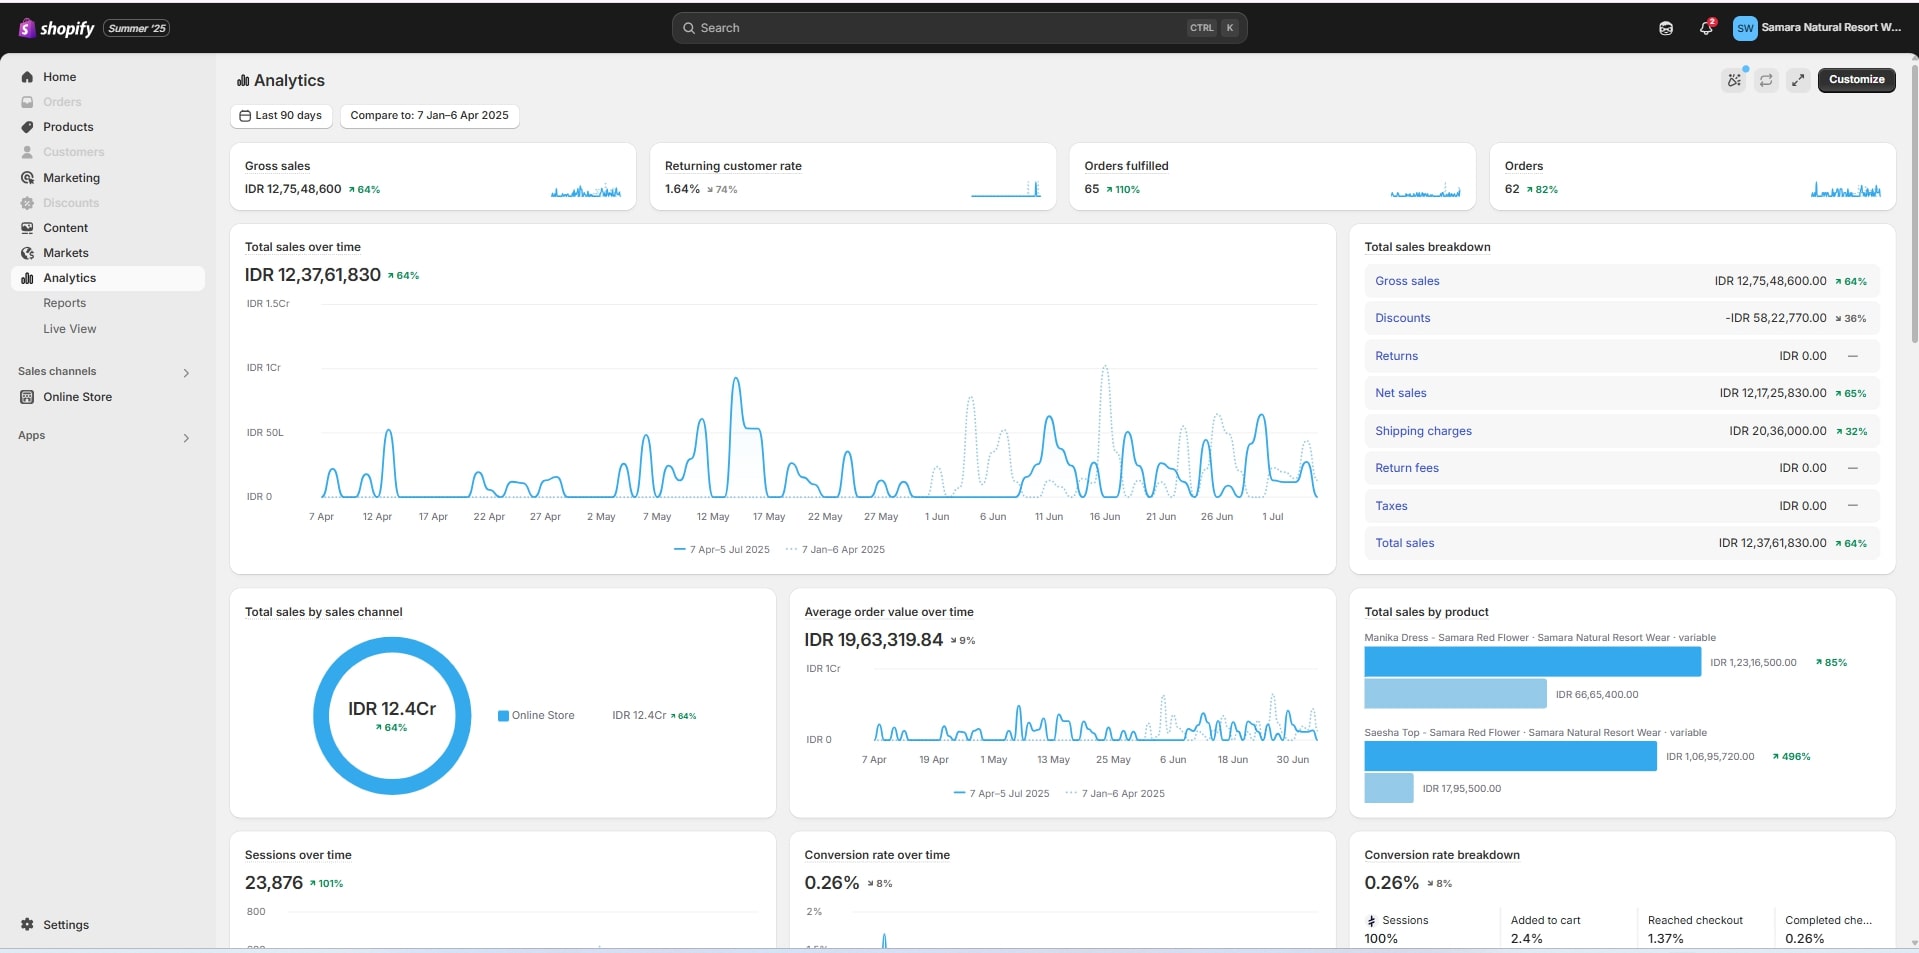
Task: Click the Marketing target icon
Action: (x=27, y=178)
